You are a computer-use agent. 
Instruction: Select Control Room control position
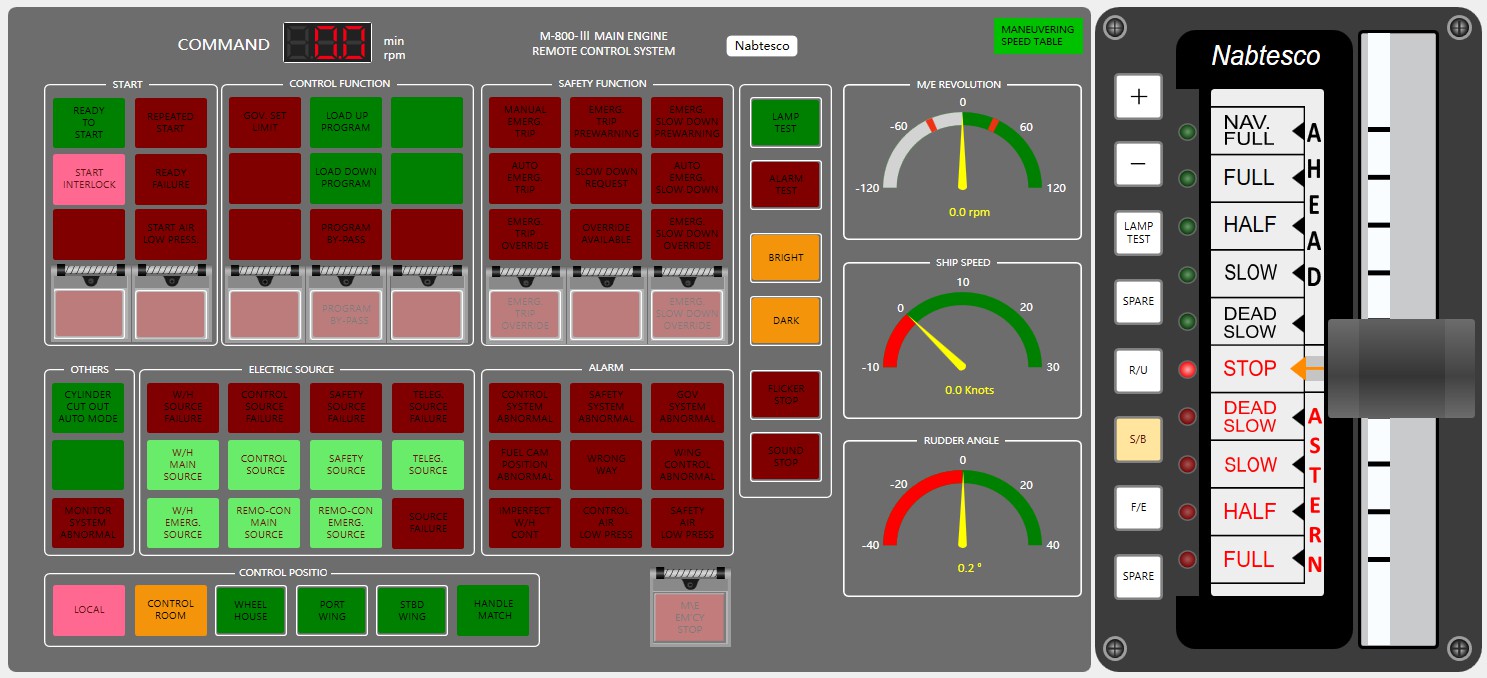(171, 610)
